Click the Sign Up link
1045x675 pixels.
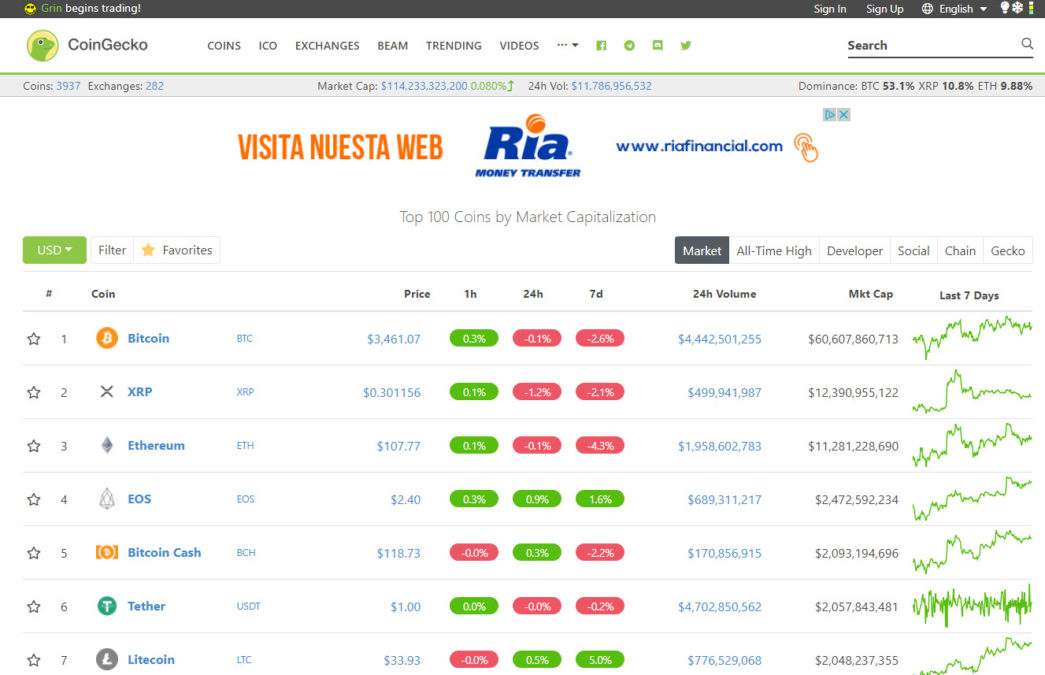click(x=884, y=9)
